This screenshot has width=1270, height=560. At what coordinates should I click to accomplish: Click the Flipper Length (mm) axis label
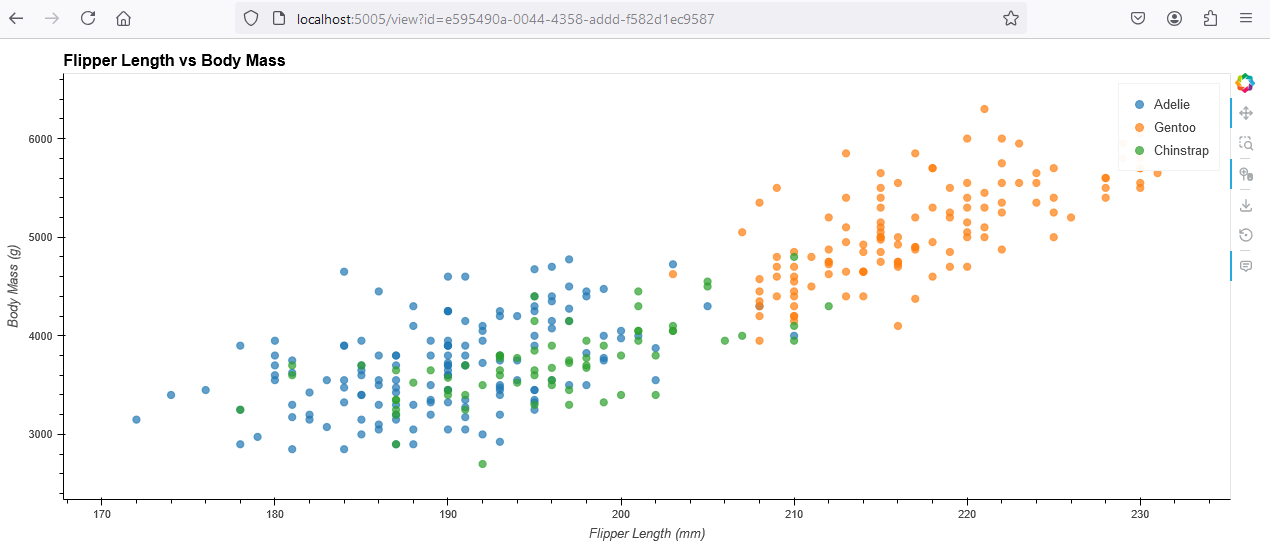pyautogui.click(x=647, y=533)
